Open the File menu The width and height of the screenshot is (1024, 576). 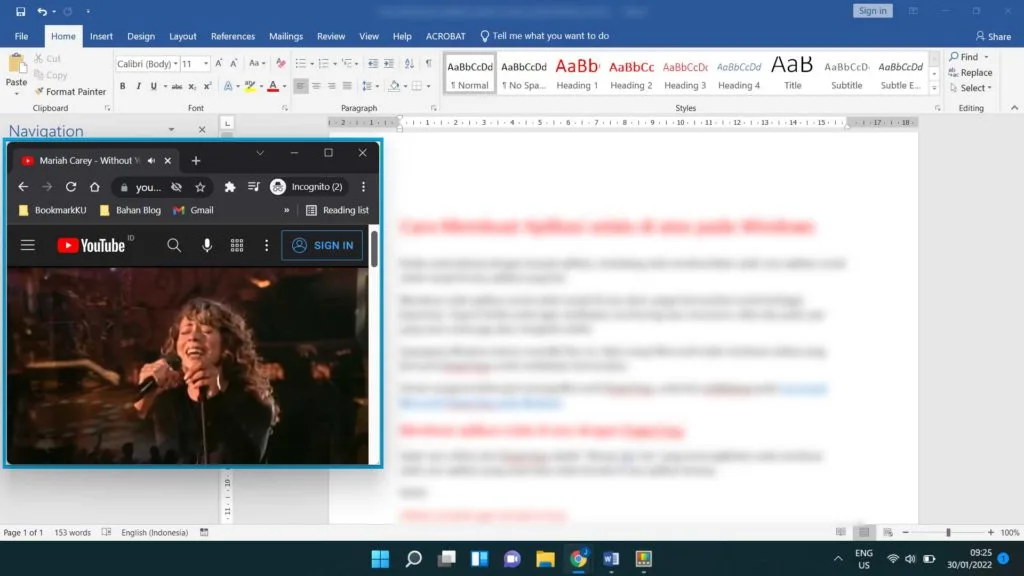click(x=22, y=36)
